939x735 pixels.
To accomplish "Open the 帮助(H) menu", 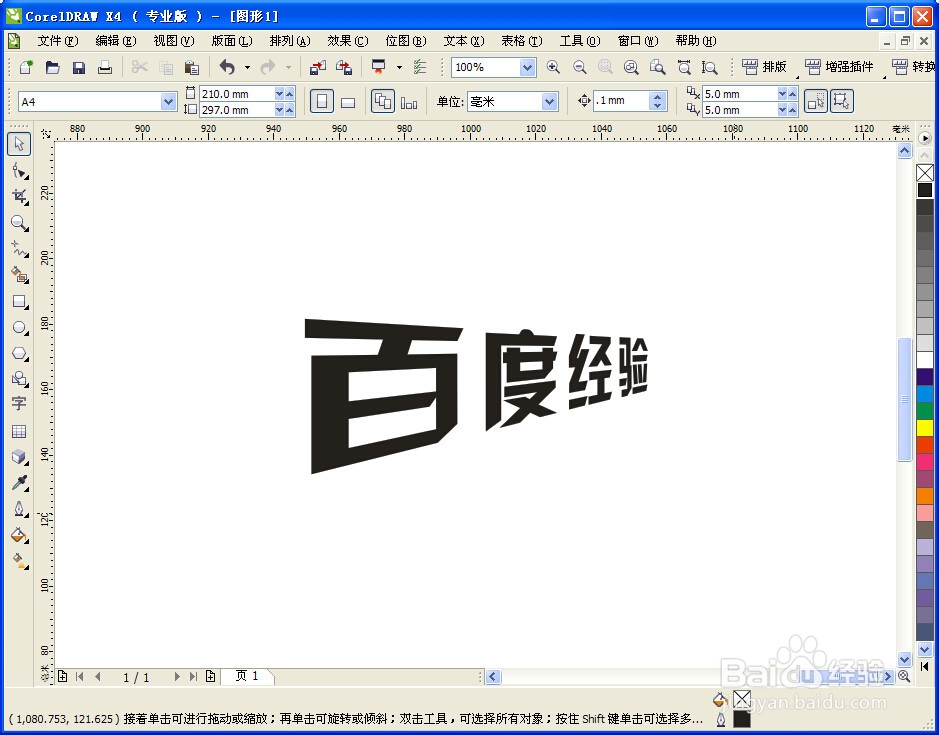I will (x=695, y=41).
